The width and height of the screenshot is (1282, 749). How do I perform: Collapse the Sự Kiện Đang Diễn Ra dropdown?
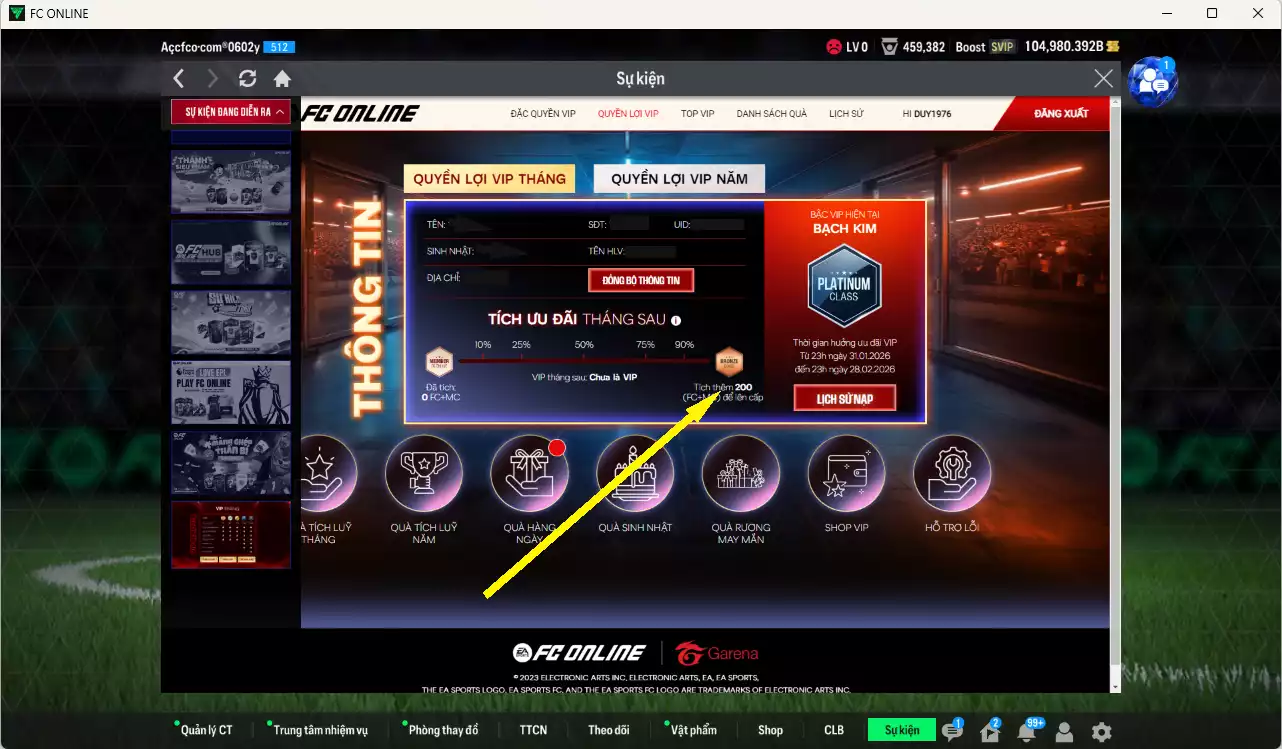230,112
